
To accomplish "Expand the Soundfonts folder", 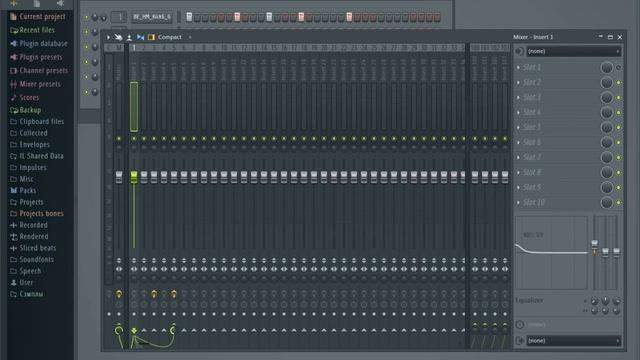I will (x=31, y=259).
